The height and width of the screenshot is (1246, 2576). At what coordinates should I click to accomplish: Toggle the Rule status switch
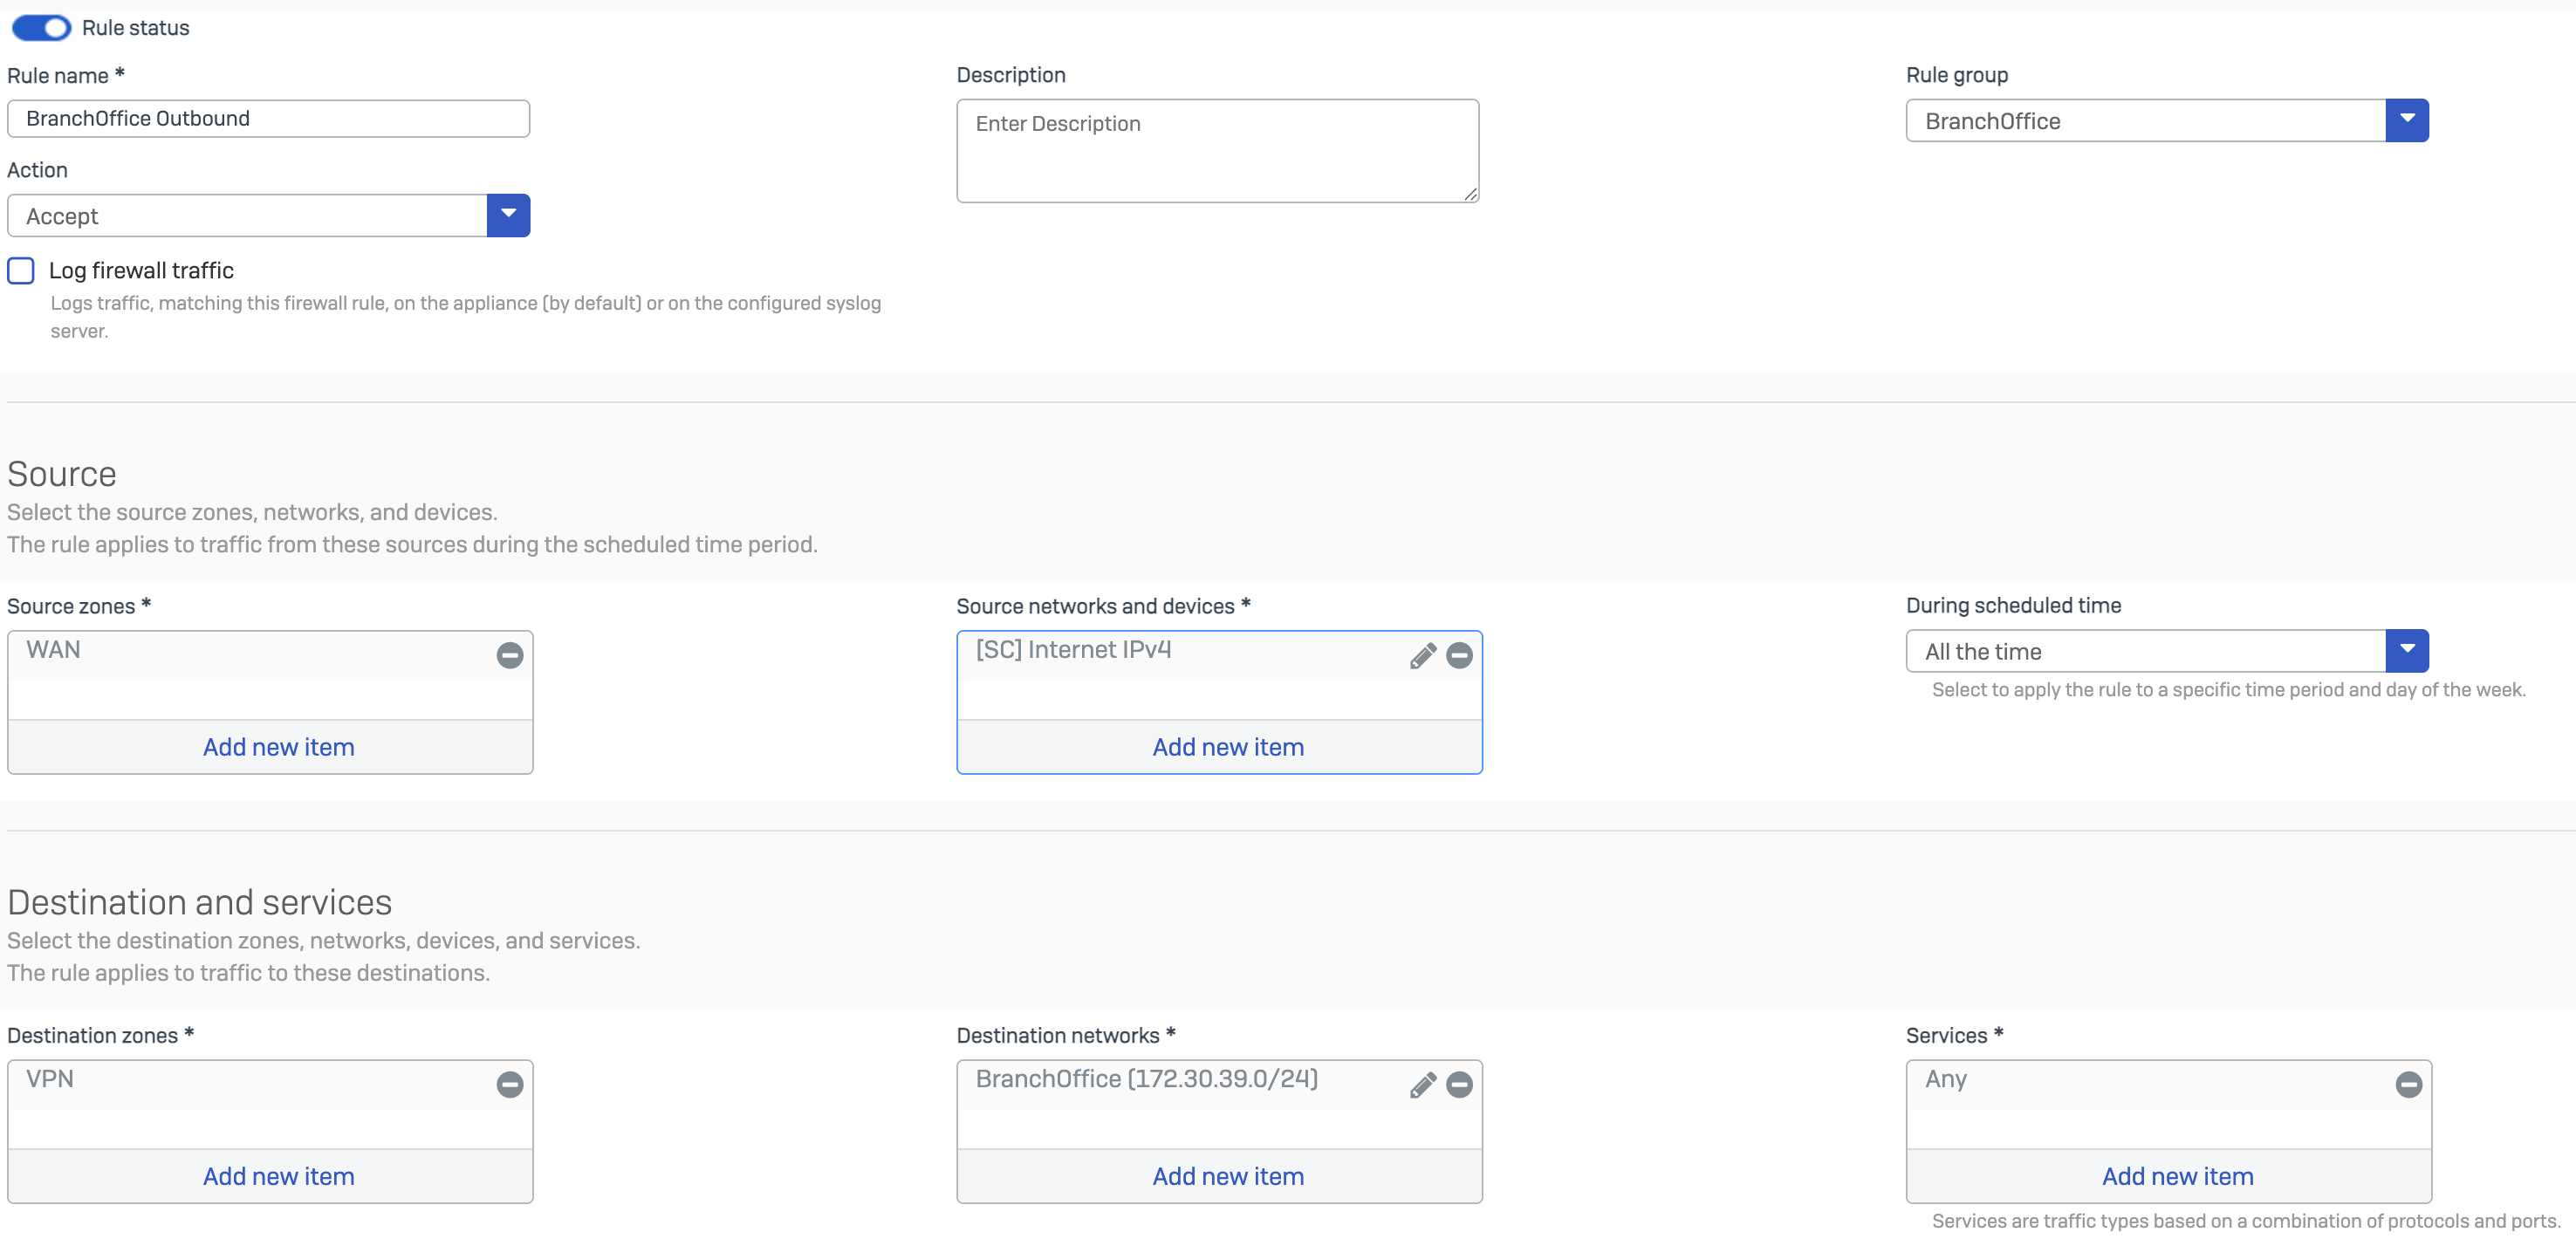click(x=41, y=28)
